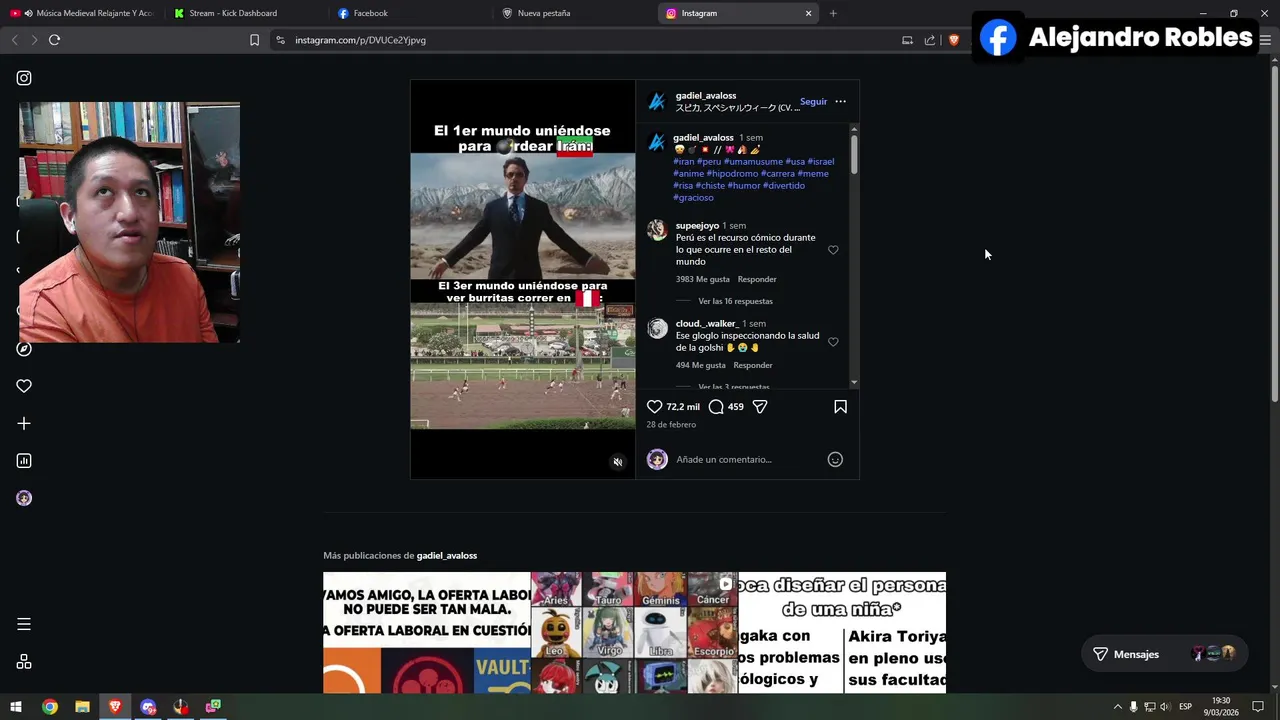View the 72,2 mil likes count

[x=683, y=407]
